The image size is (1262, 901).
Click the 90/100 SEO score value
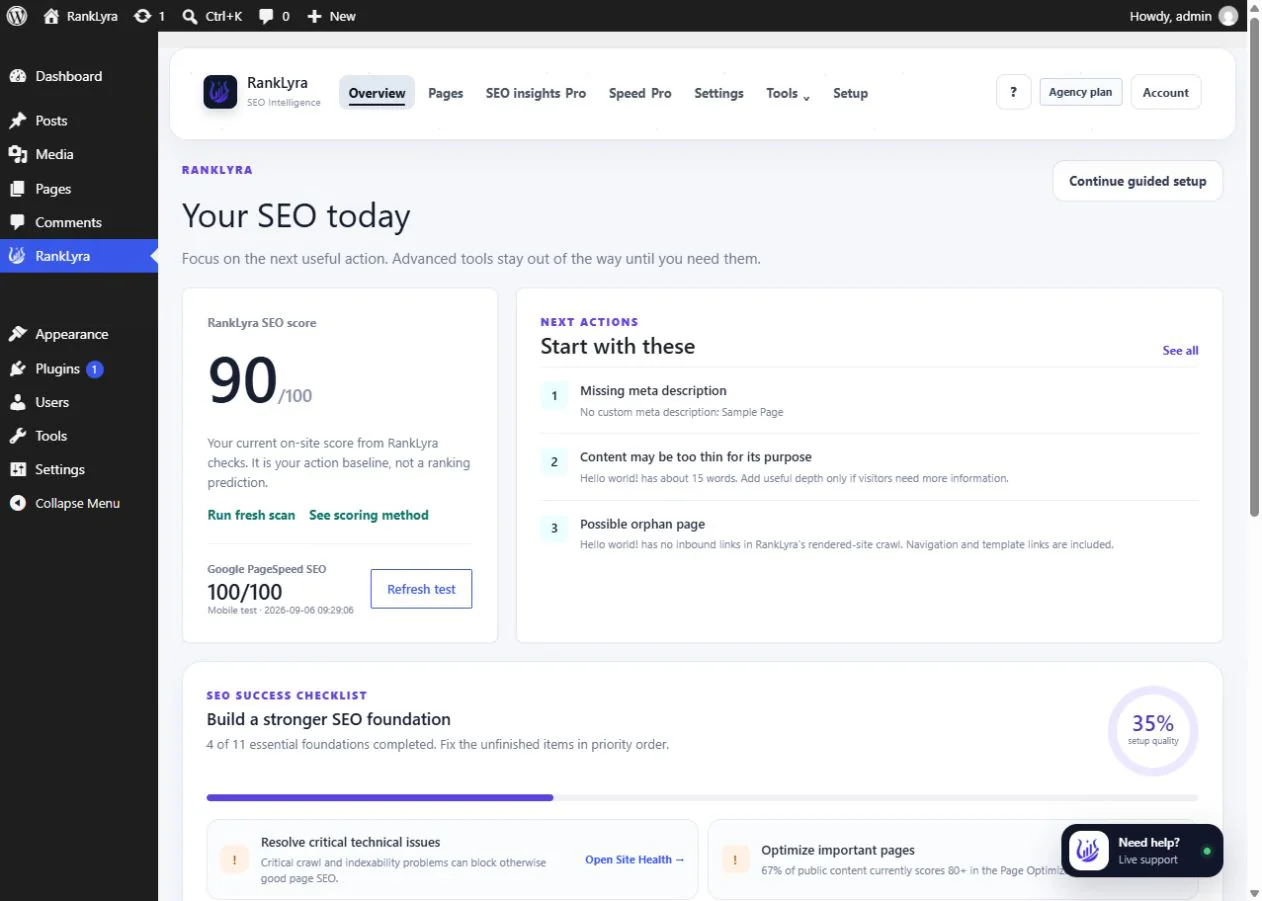tap(260, 381)
